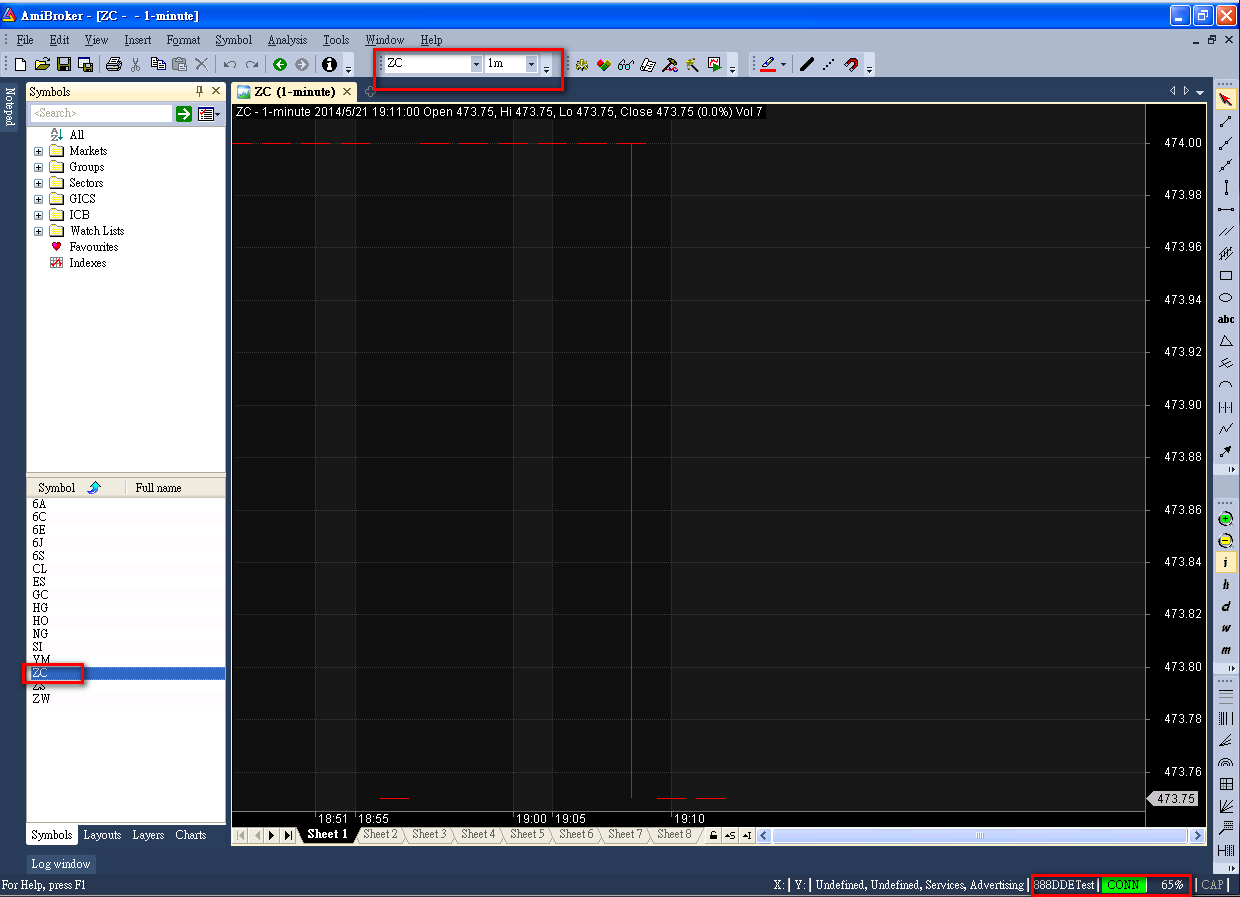Click the Zoom out magnifier icon

pyautogui.click(x=1226, y=541)
